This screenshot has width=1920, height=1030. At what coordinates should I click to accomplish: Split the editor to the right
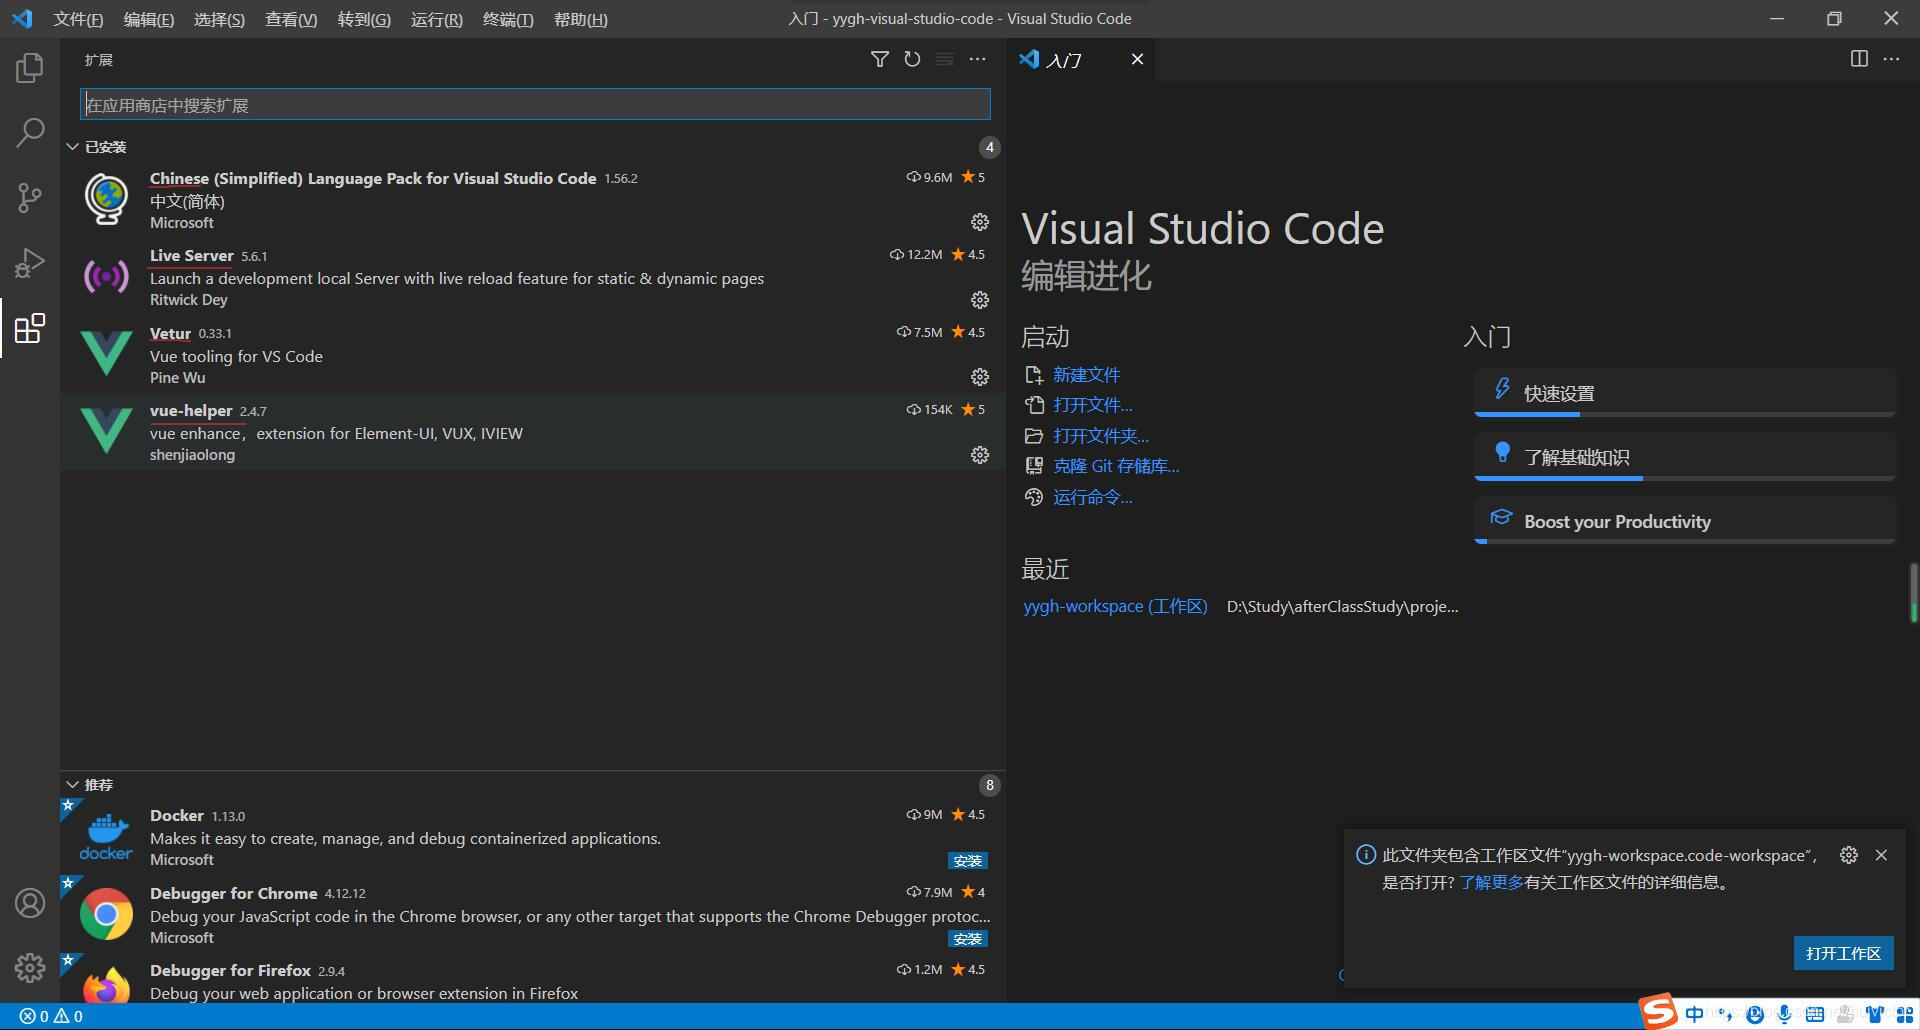[x=1859, y=59]
